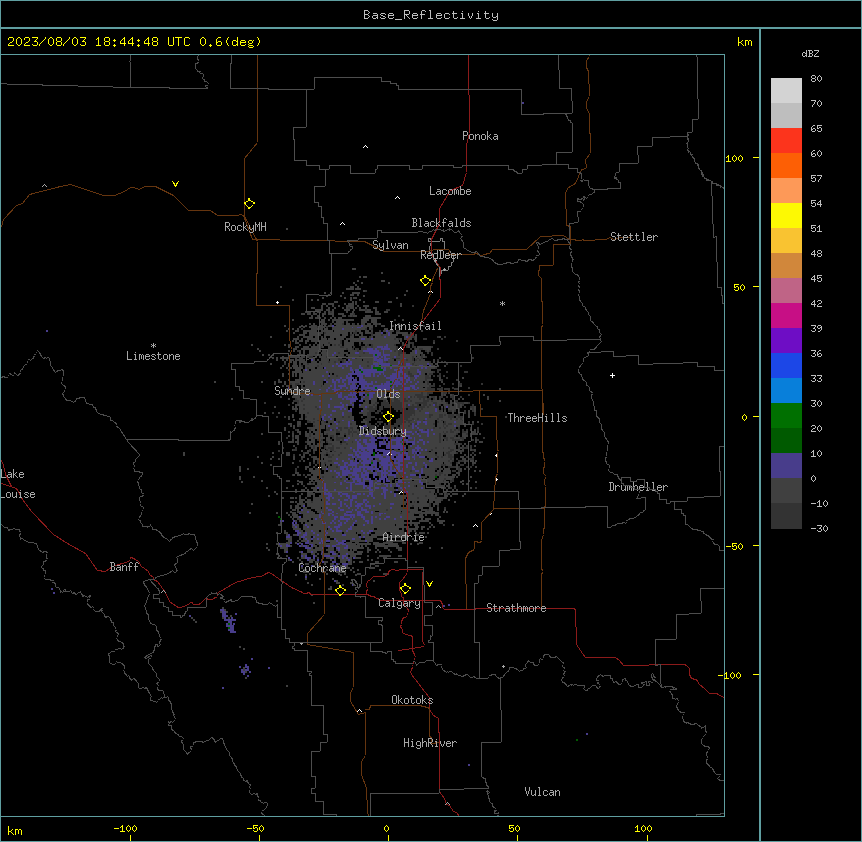Click the Stettler label
862x842 pixels.
point(634,237)
